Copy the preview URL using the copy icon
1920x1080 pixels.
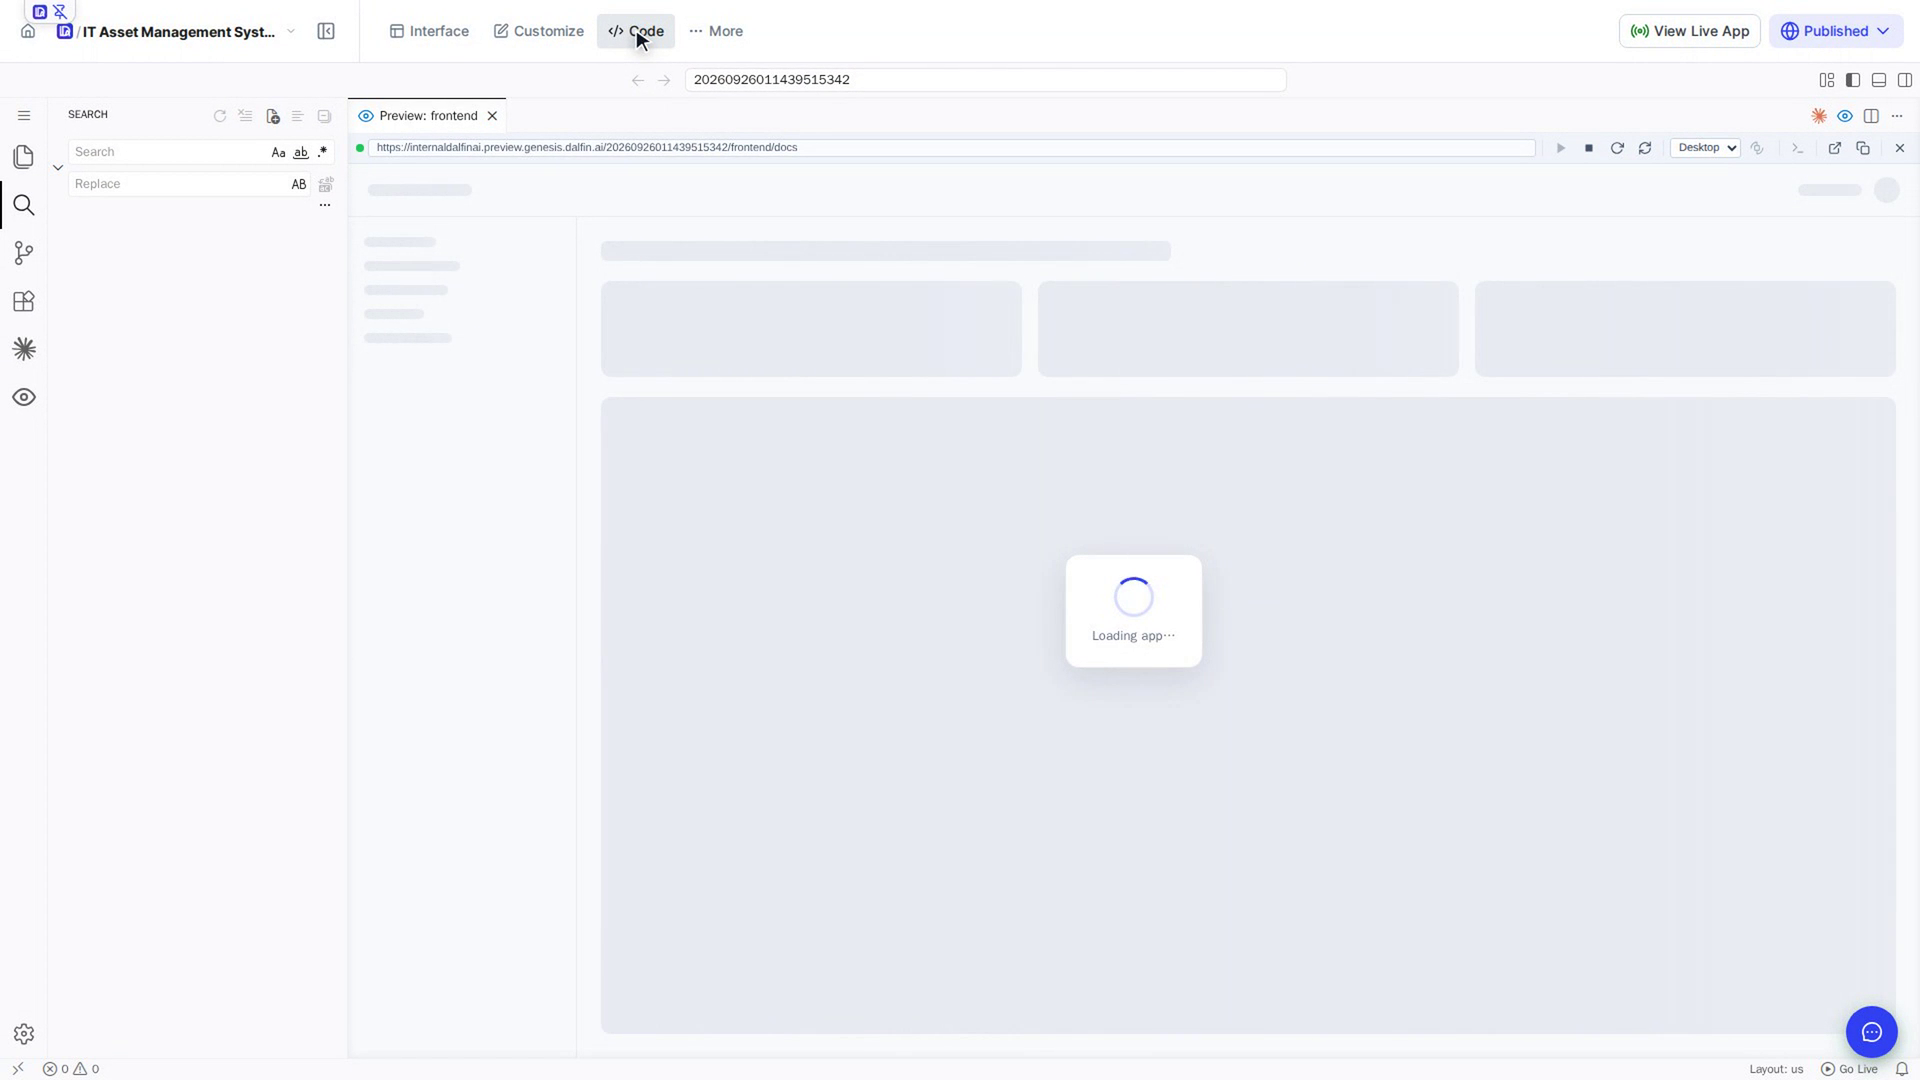coord(1863,148)
